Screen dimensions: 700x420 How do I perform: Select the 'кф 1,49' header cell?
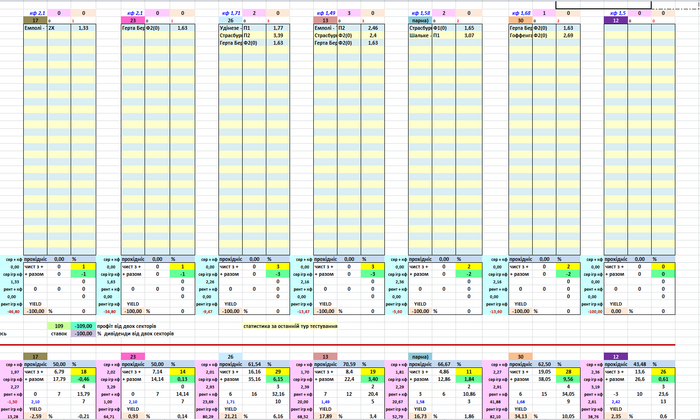(325, 13)
